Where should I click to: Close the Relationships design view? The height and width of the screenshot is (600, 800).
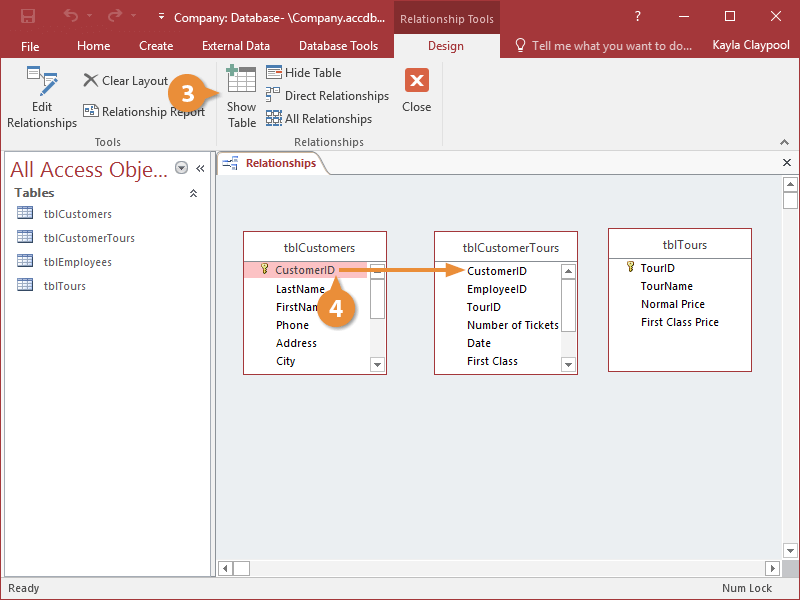416,91
